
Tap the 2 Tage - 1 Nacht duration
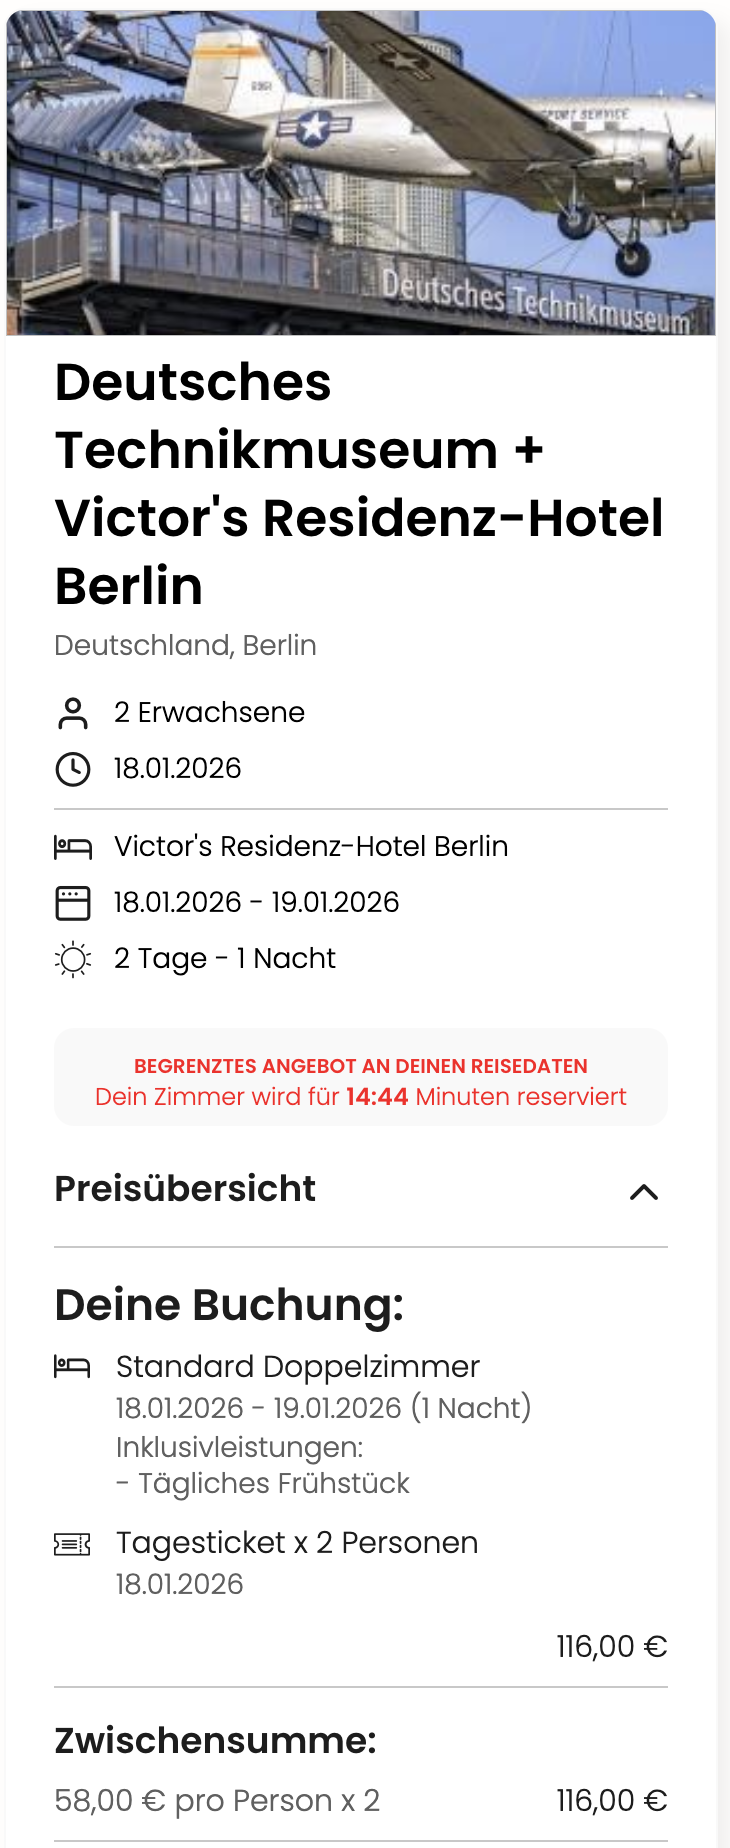tap(224, 959)
